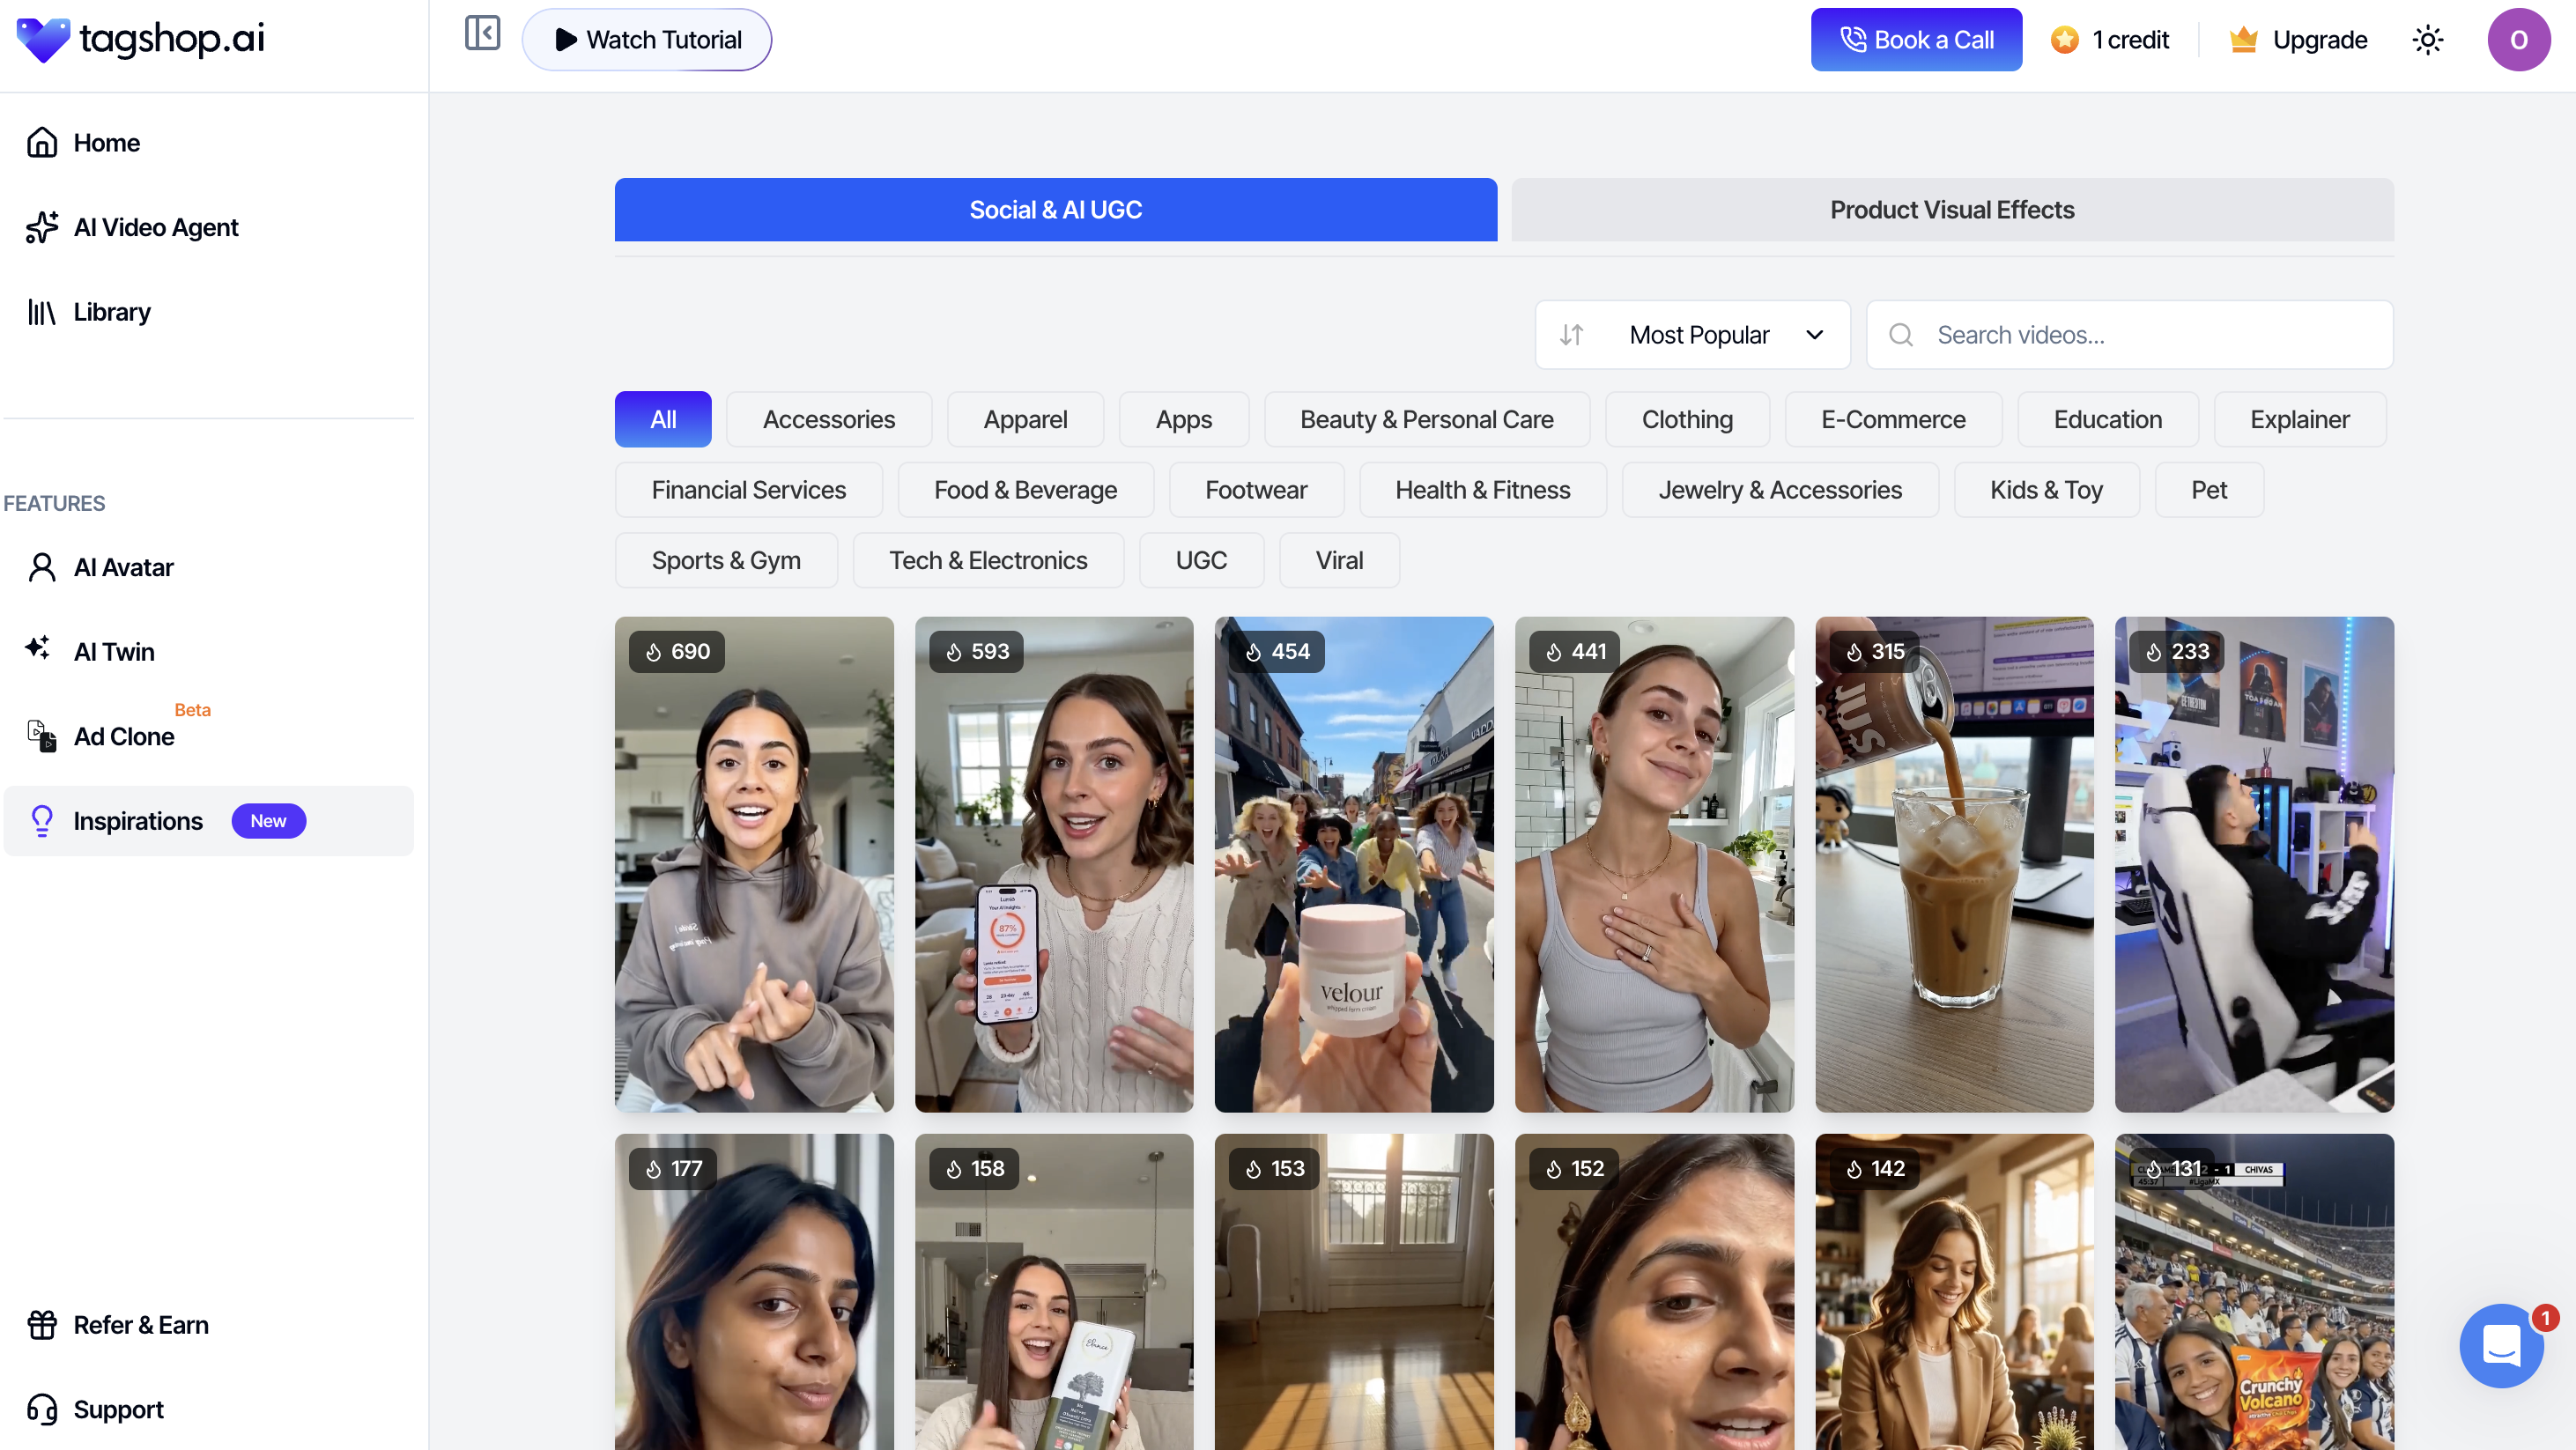2576x1450 pixels.
Task: Open AI Avatar feature
Action: 208,567
